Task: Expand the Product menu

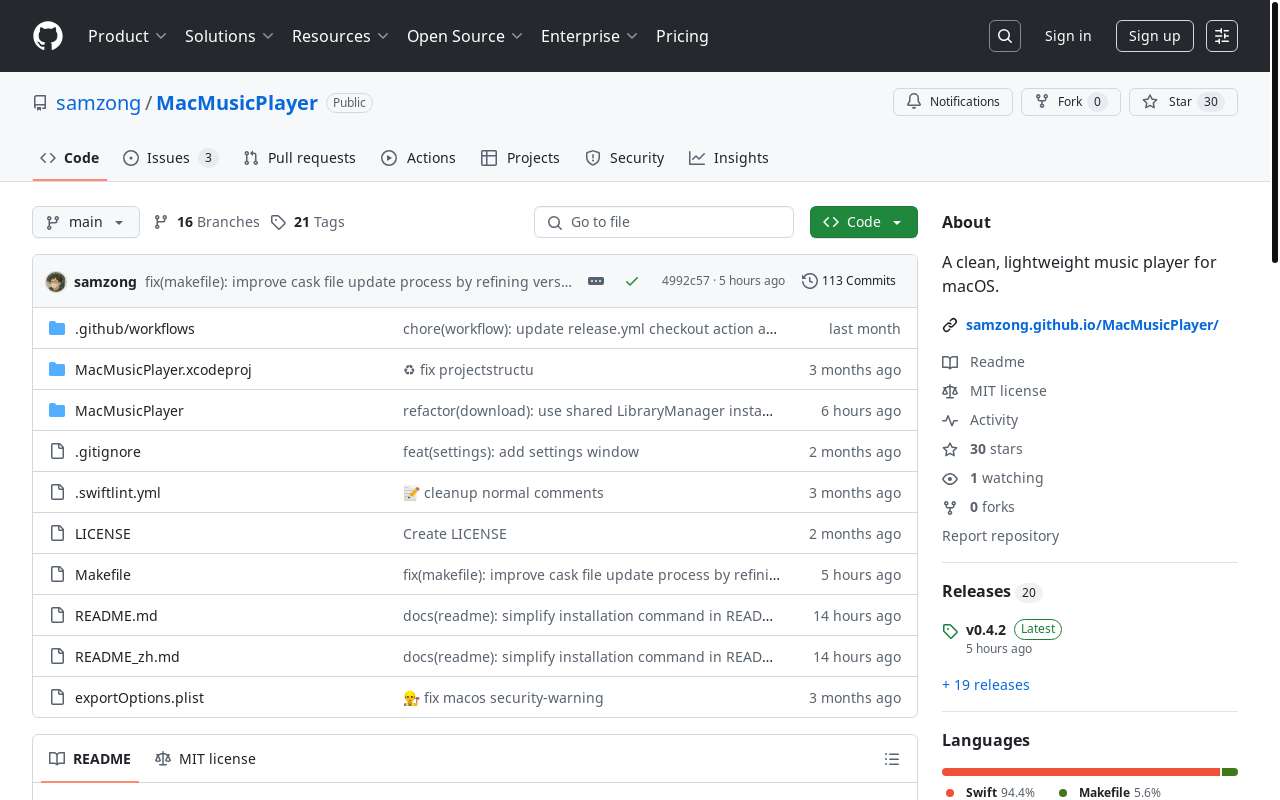Action: pos(127,36)
